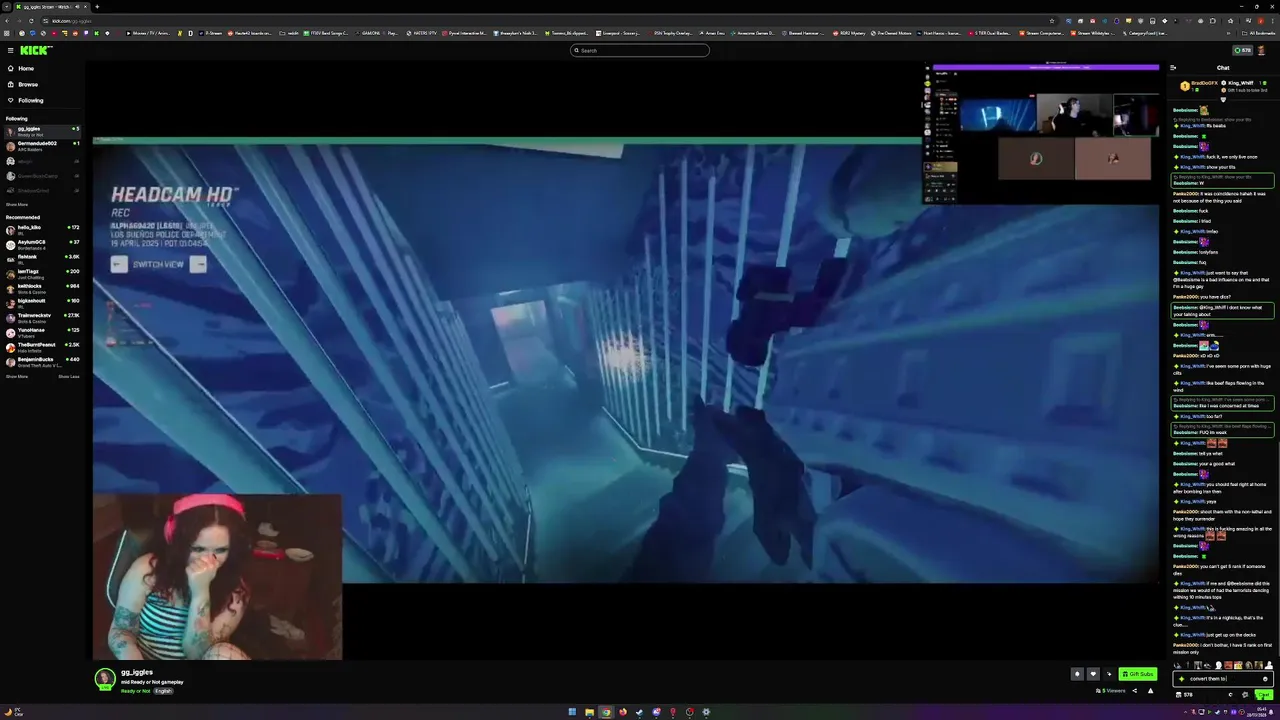
Task: Open the taskbar clock and date
Action: [x=1258, y=712]
